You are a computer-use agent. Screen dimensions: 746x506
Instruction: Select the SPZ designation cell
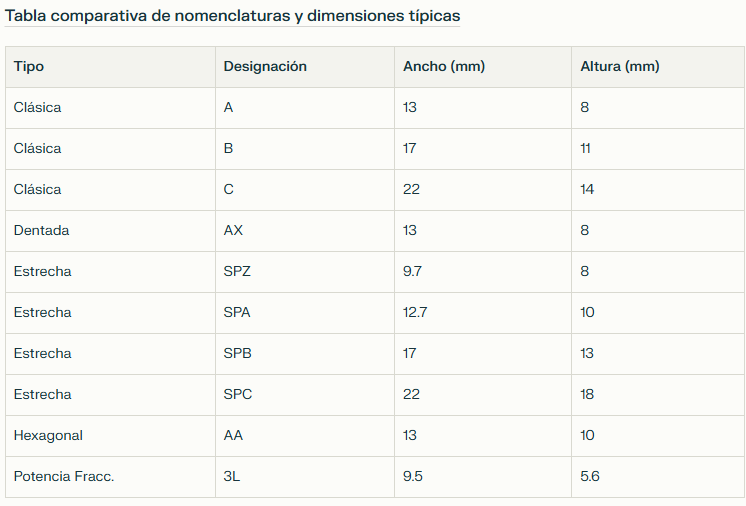tap(305, 272)
